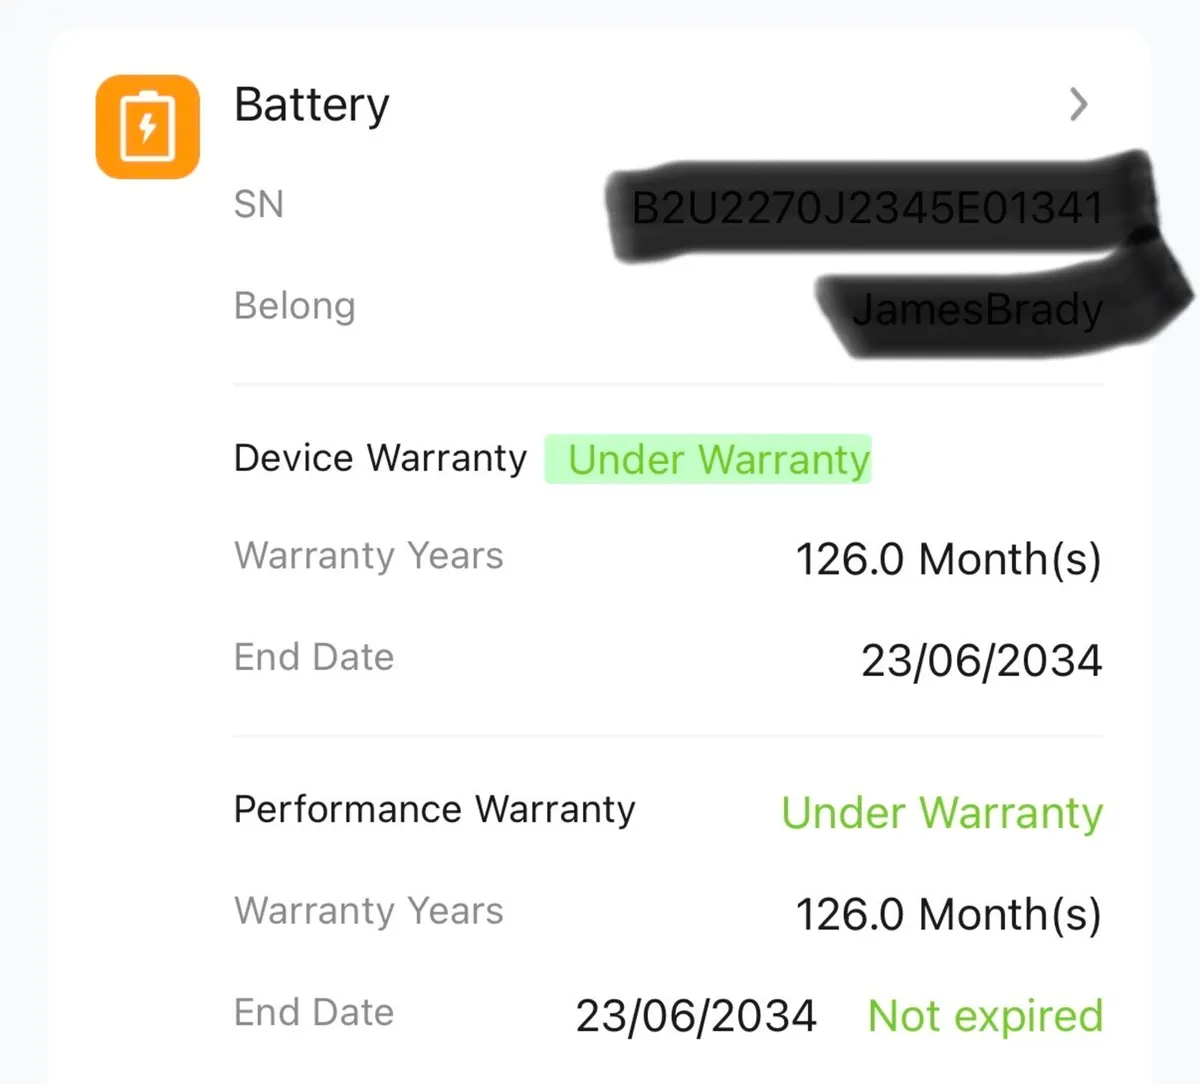Click Warranty Years label under Performance Warranty
The width and height of the screenshot is (1200, 1084).
pos(368,911)
